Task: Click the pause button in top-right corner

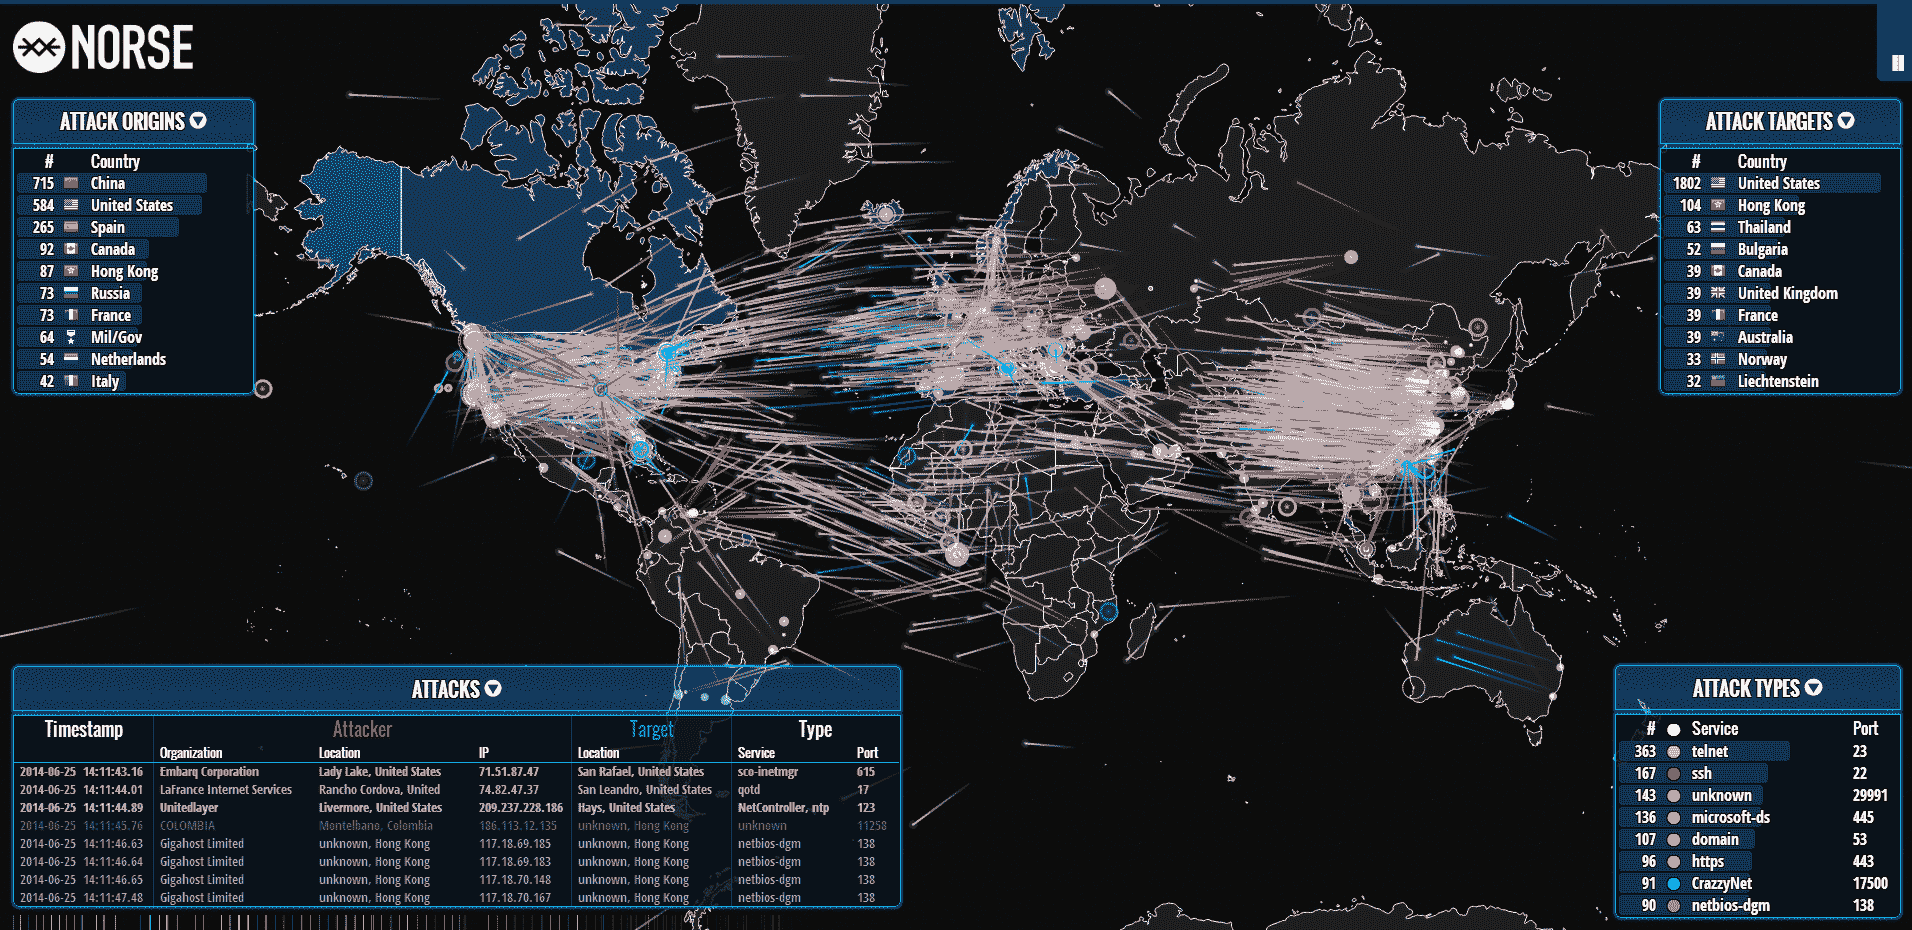Action: 1897,63
